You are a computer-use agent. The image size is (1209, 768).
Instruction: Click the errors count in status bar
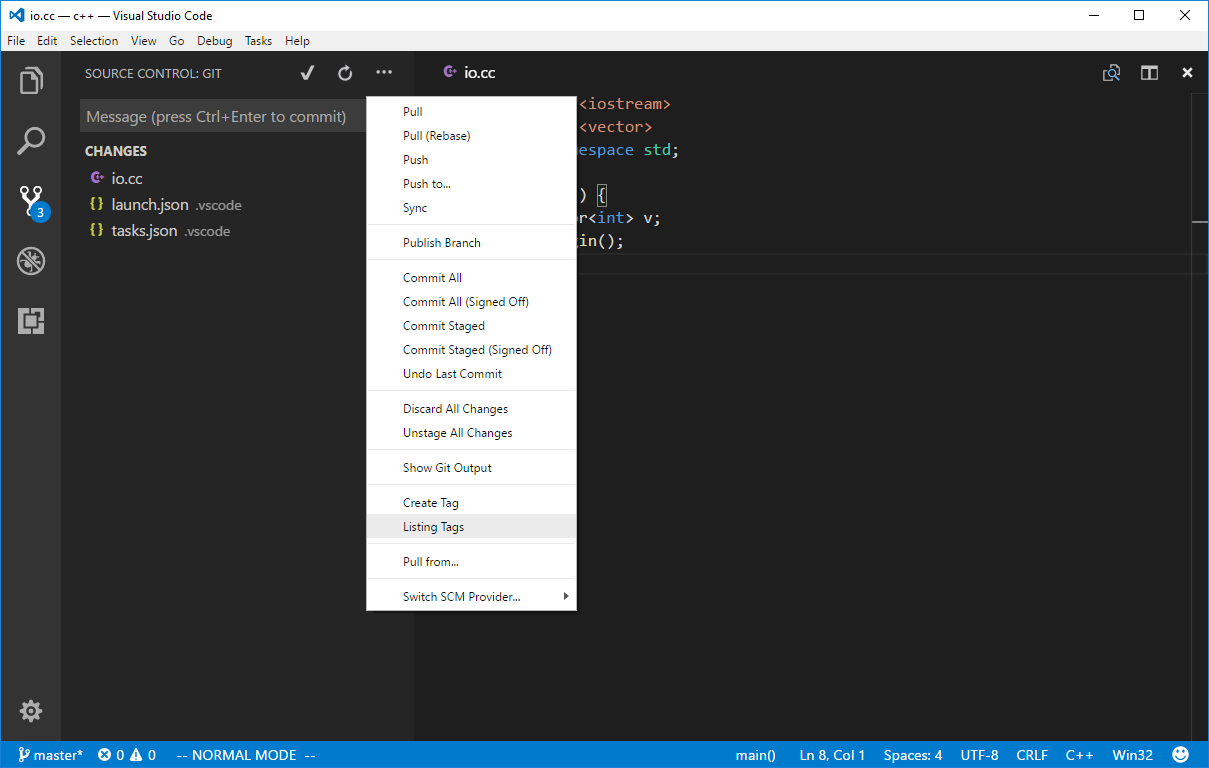point(109,755)
